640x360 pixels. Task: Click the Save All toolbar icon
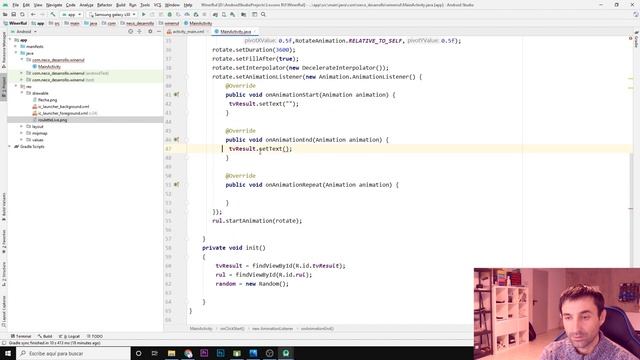(x=13, y=14)
